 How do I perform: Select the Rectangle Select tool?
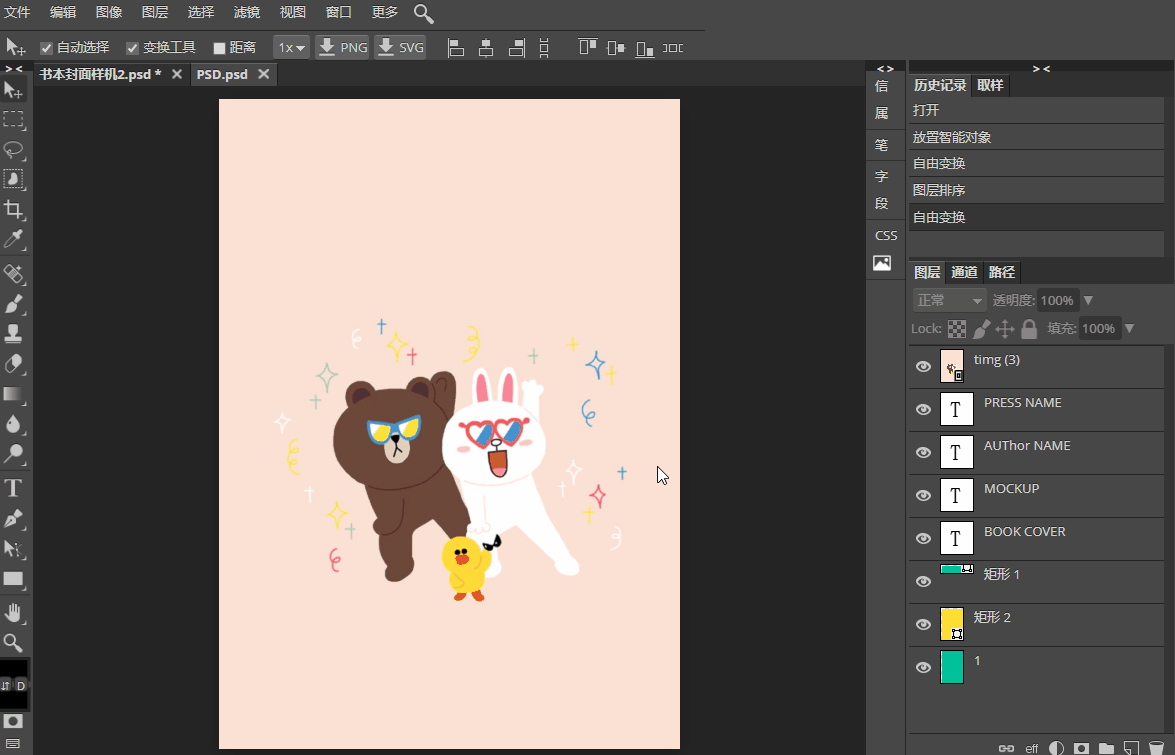[13, 119]
